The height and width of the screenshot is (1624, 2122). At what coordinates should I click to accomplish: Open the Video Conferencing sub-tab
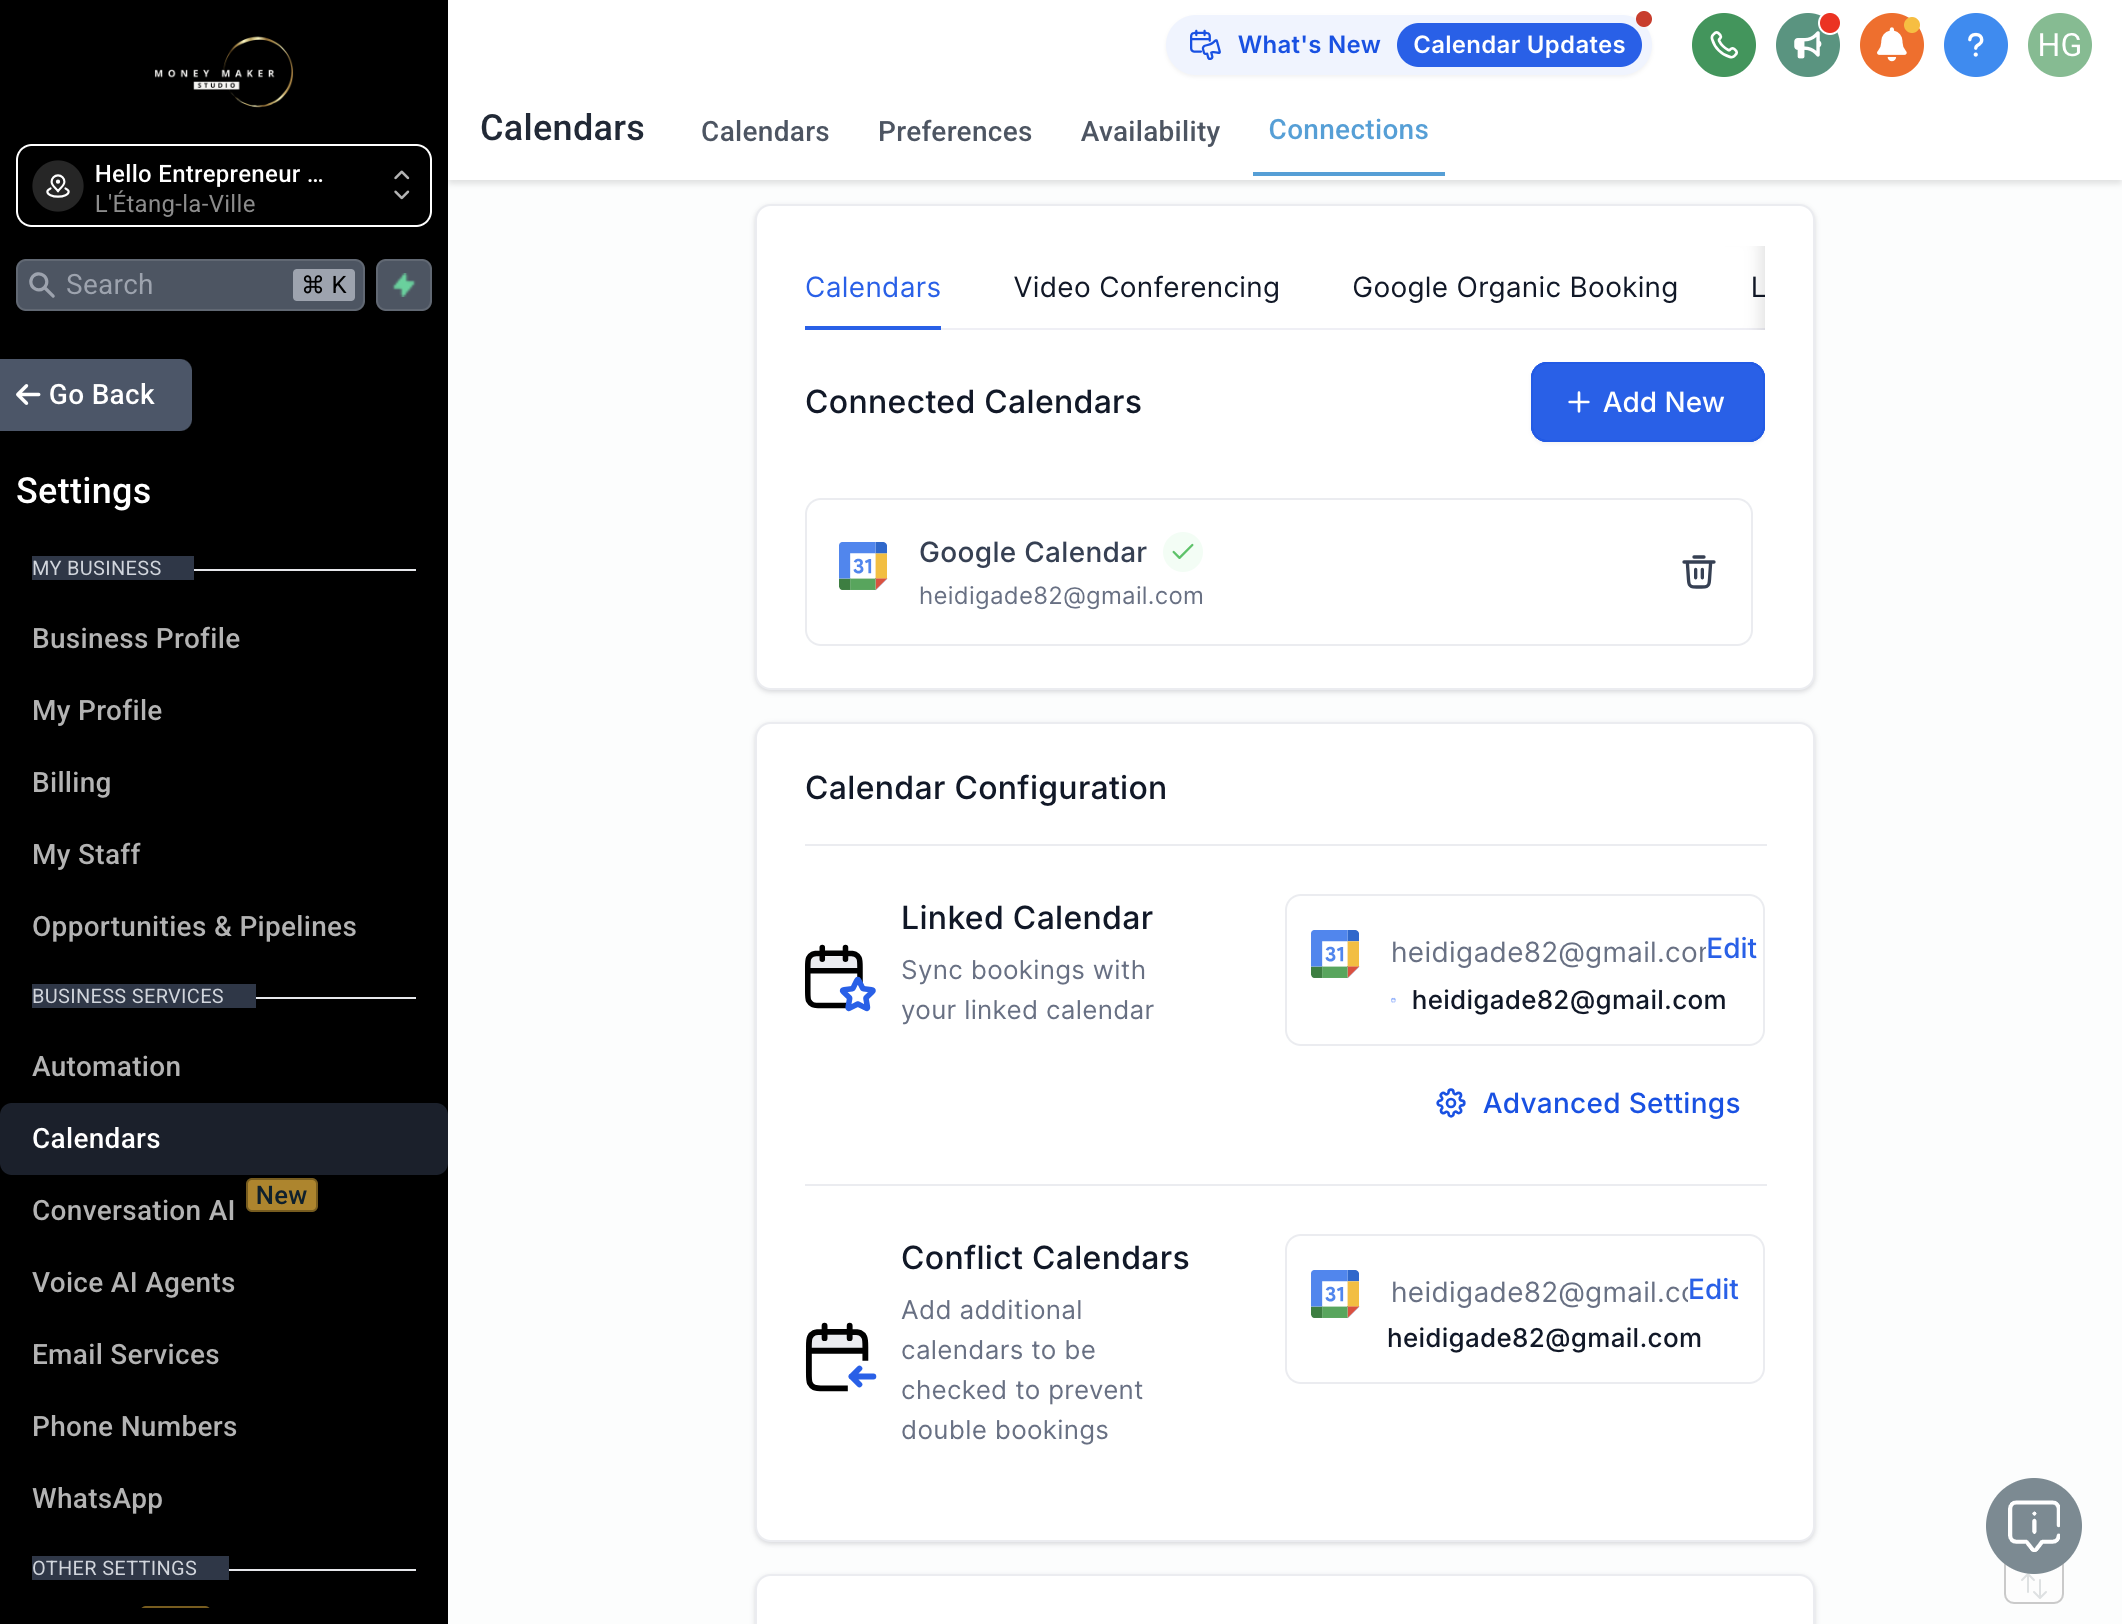(1146, 287)
